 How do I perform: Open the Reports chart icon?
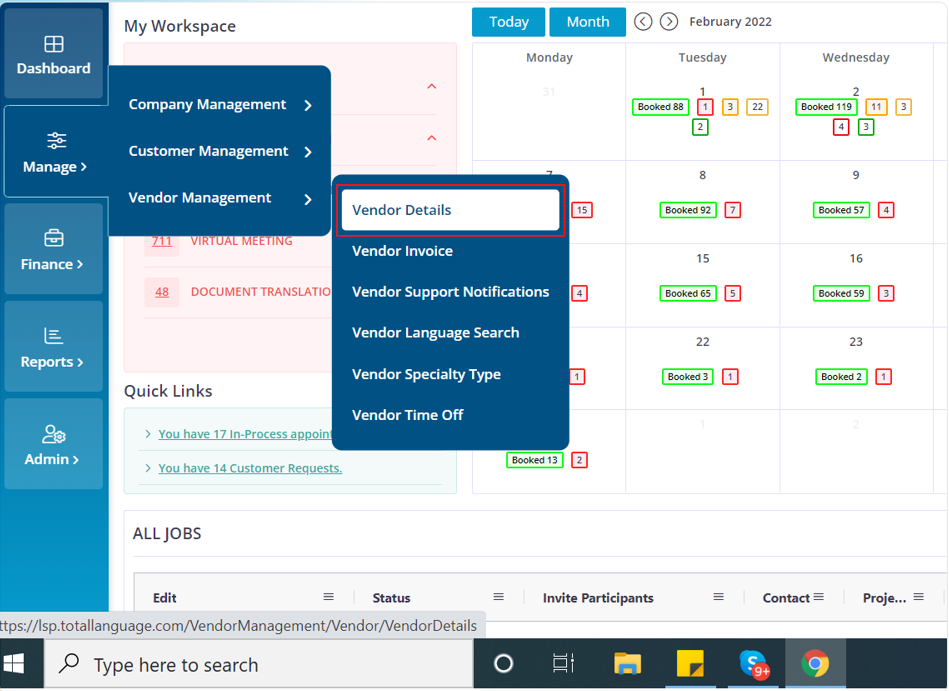[x=54, y=337]
